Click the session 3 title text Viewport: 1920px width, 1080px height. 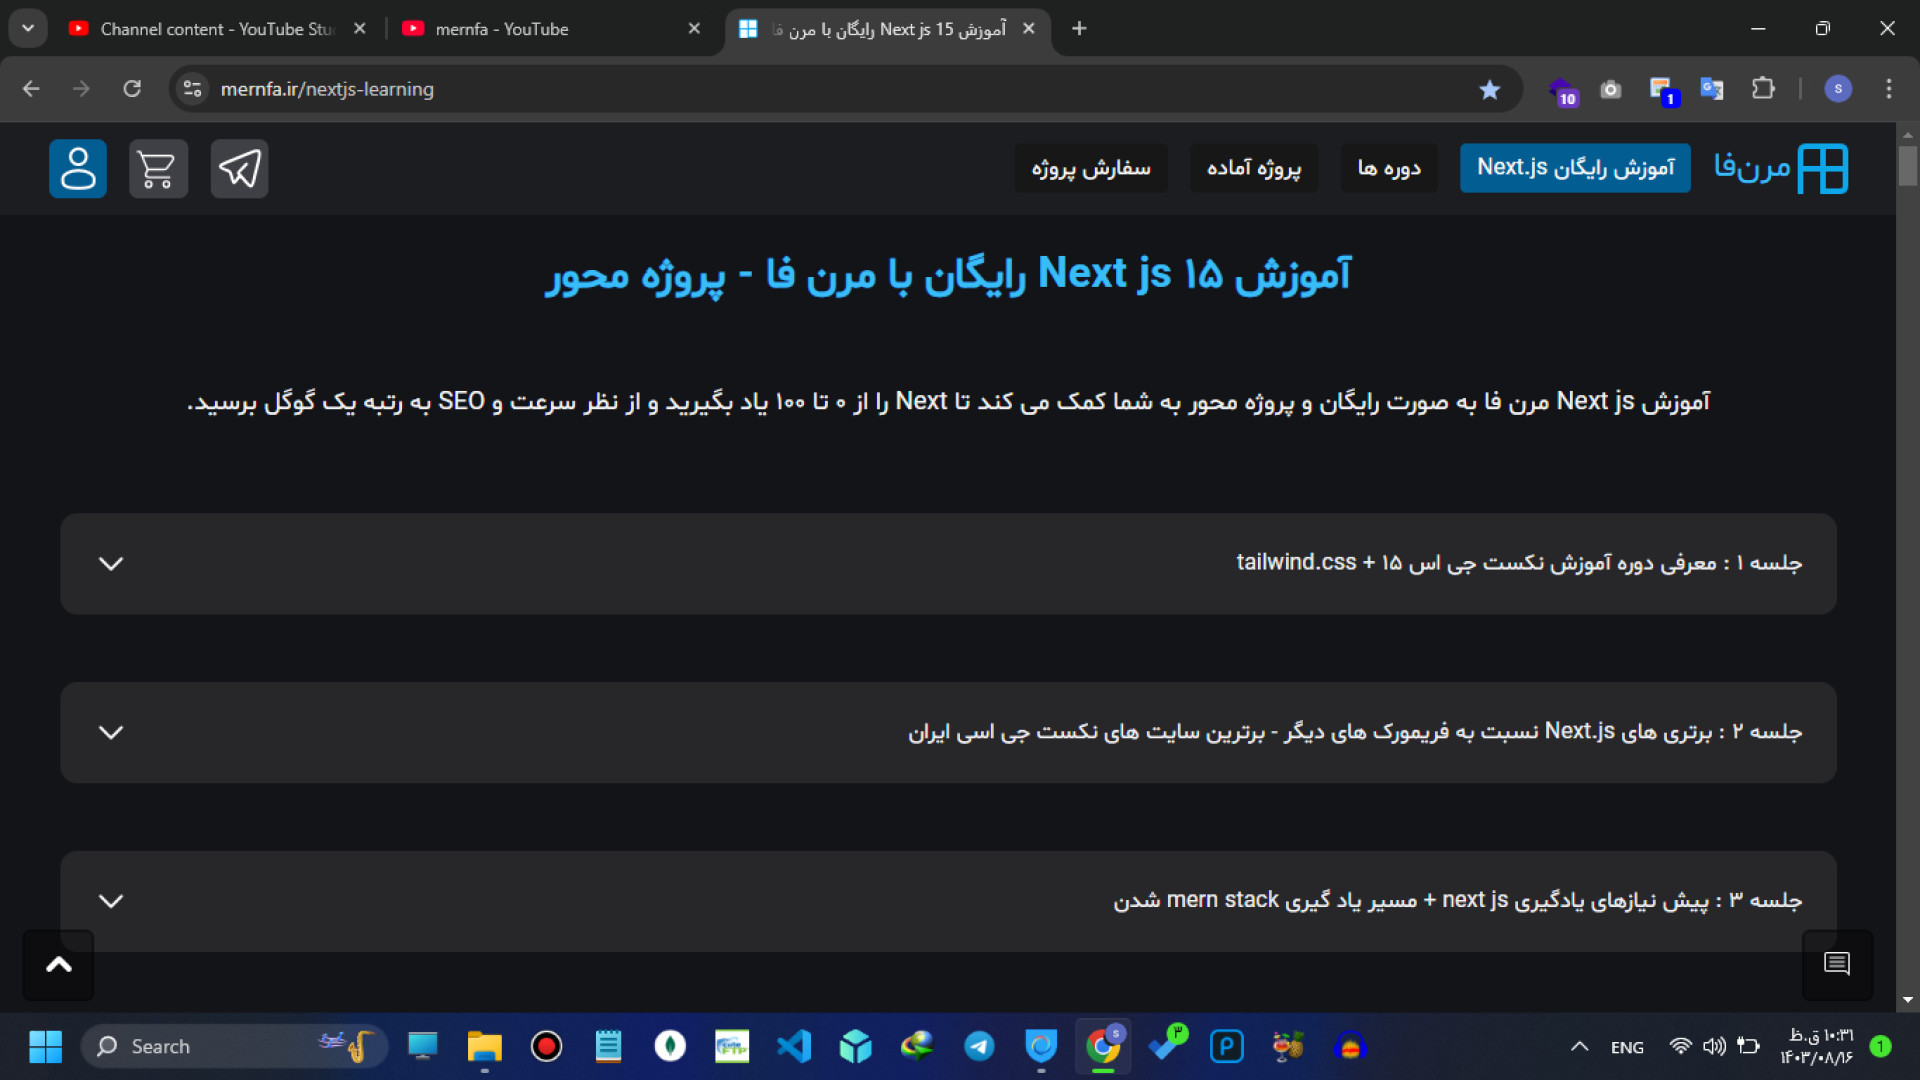(1458, 900)
